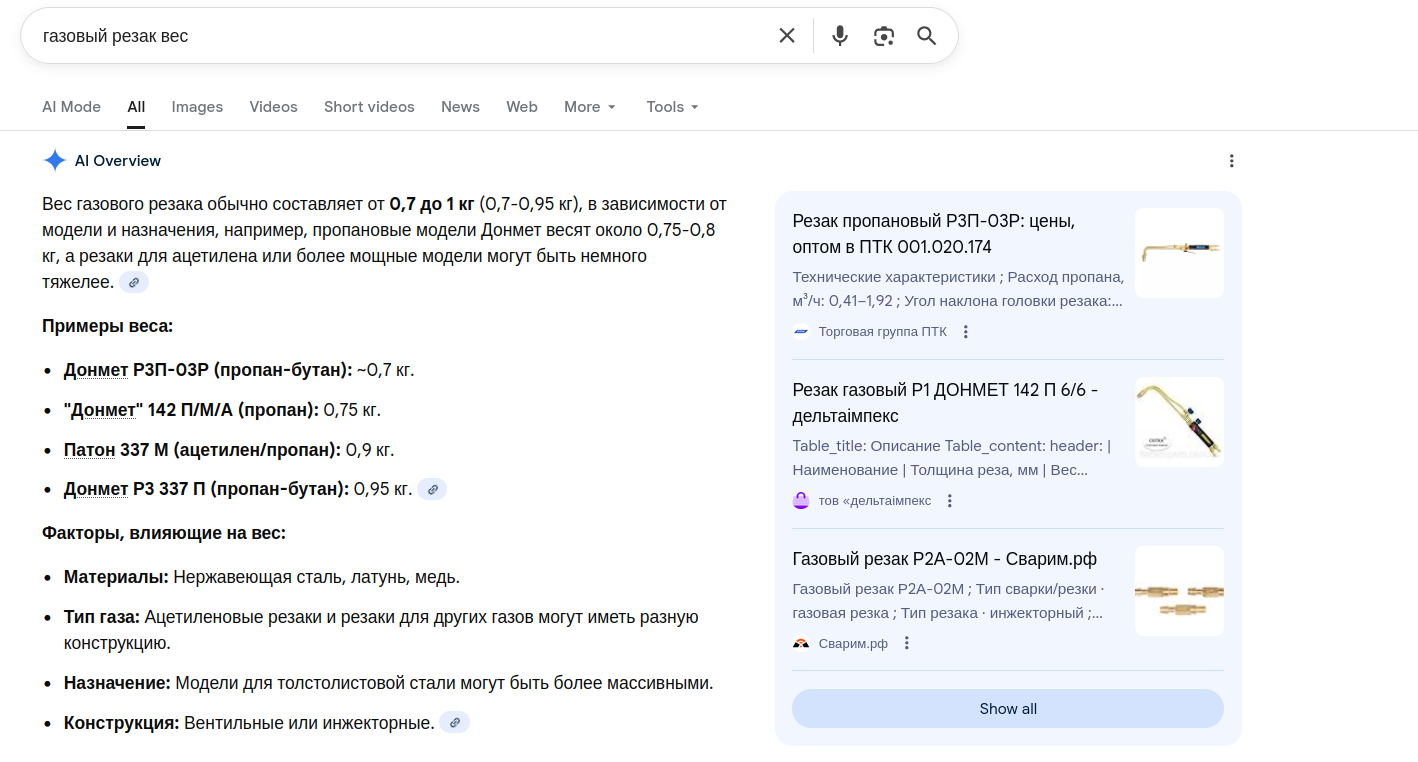Click source link icon after 'инжекторные.'
The image size is (1418, 762).
[x=455, y=722]
